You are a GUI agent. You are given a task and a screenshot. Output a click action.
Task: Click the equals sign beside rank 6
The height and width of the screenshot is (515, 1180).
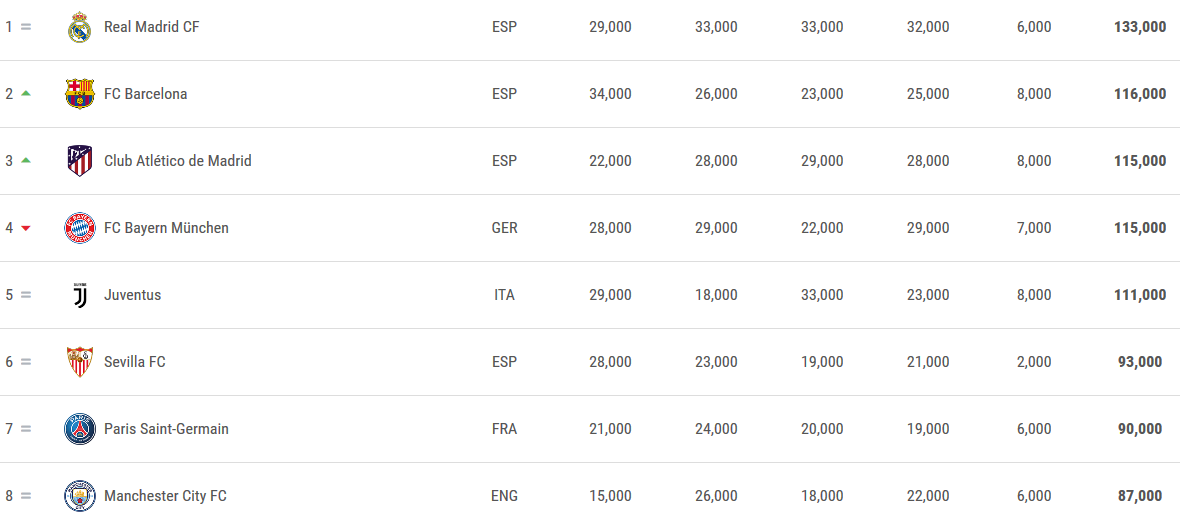click(x=26, y=362)
